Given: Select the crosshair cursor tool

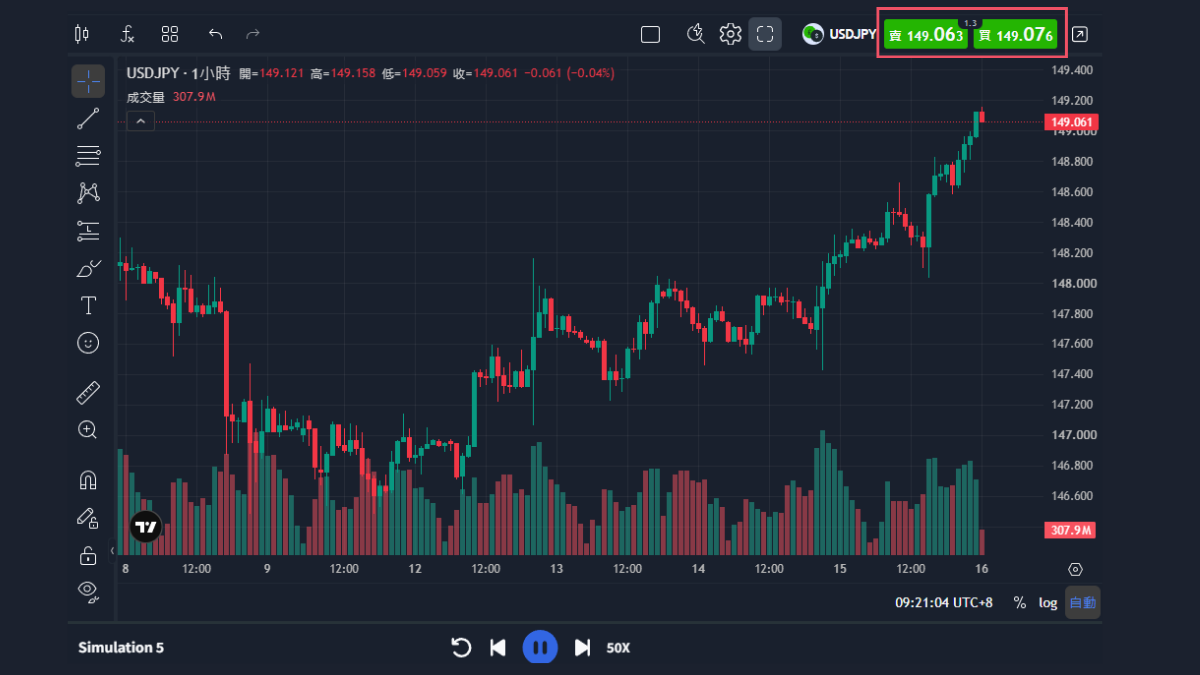Looking at the screenshot, I should pos(88,81).
